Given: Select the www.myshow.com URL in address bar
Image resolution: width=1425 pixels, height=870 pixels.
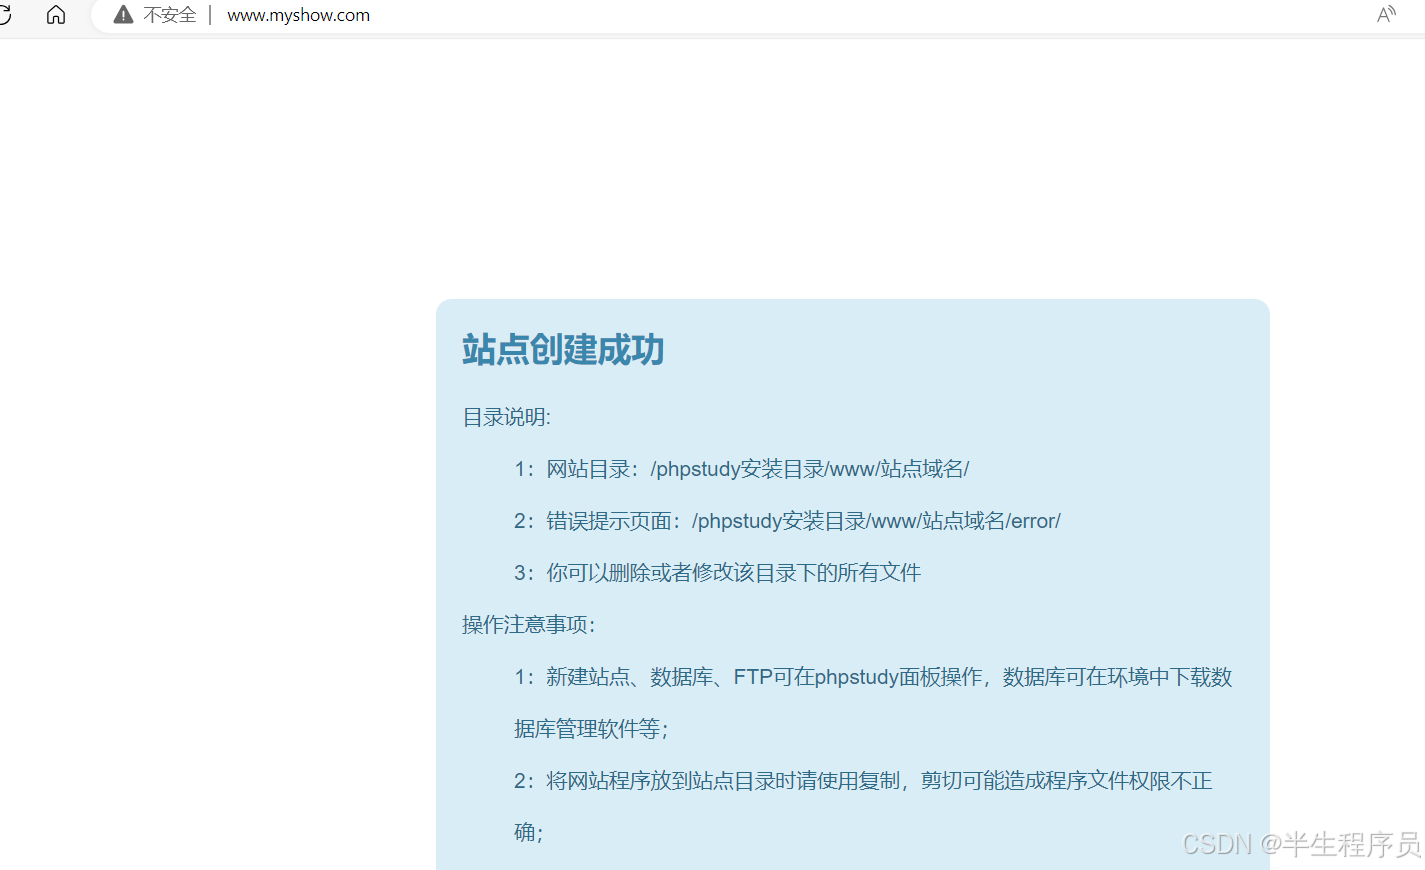Looking at the screenshot, I should click(298, 15).
